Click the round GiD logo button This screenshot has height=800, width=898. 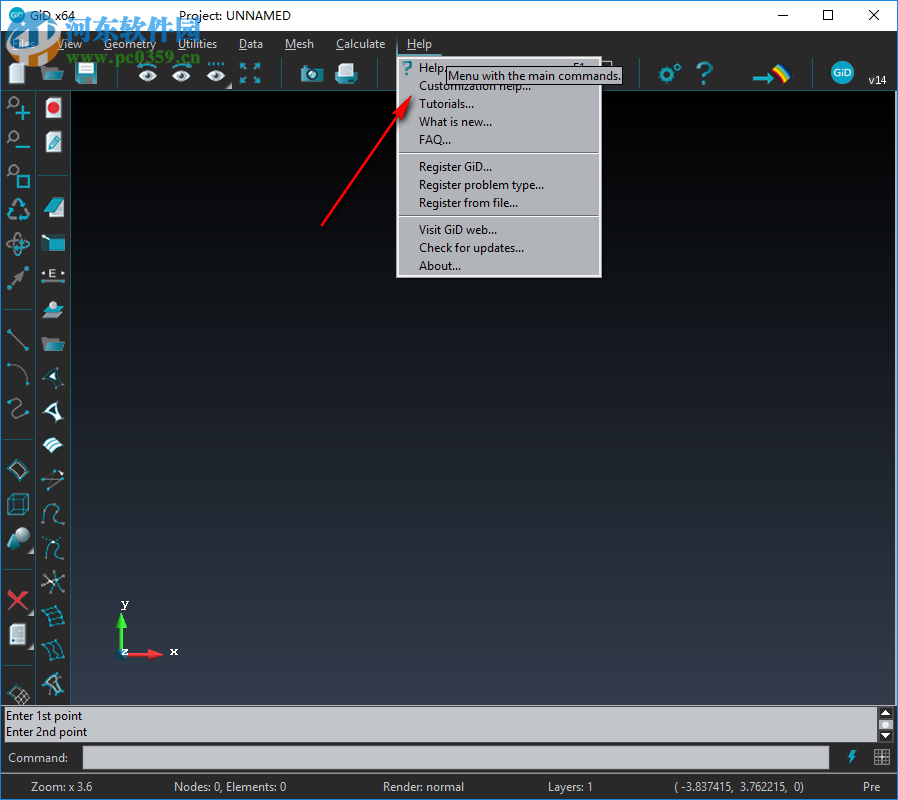[x=842, y=73]
